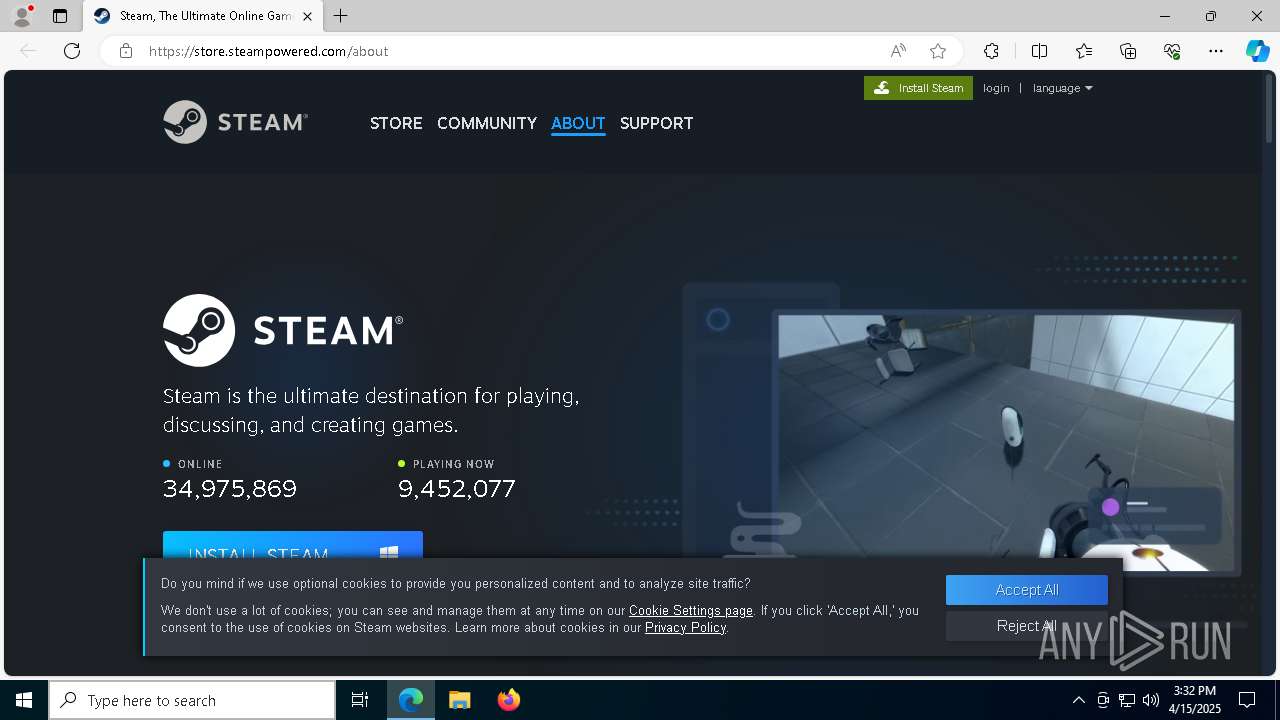Open the notifications action center
Screen dimensions: 1280x720
(1247, 700)
